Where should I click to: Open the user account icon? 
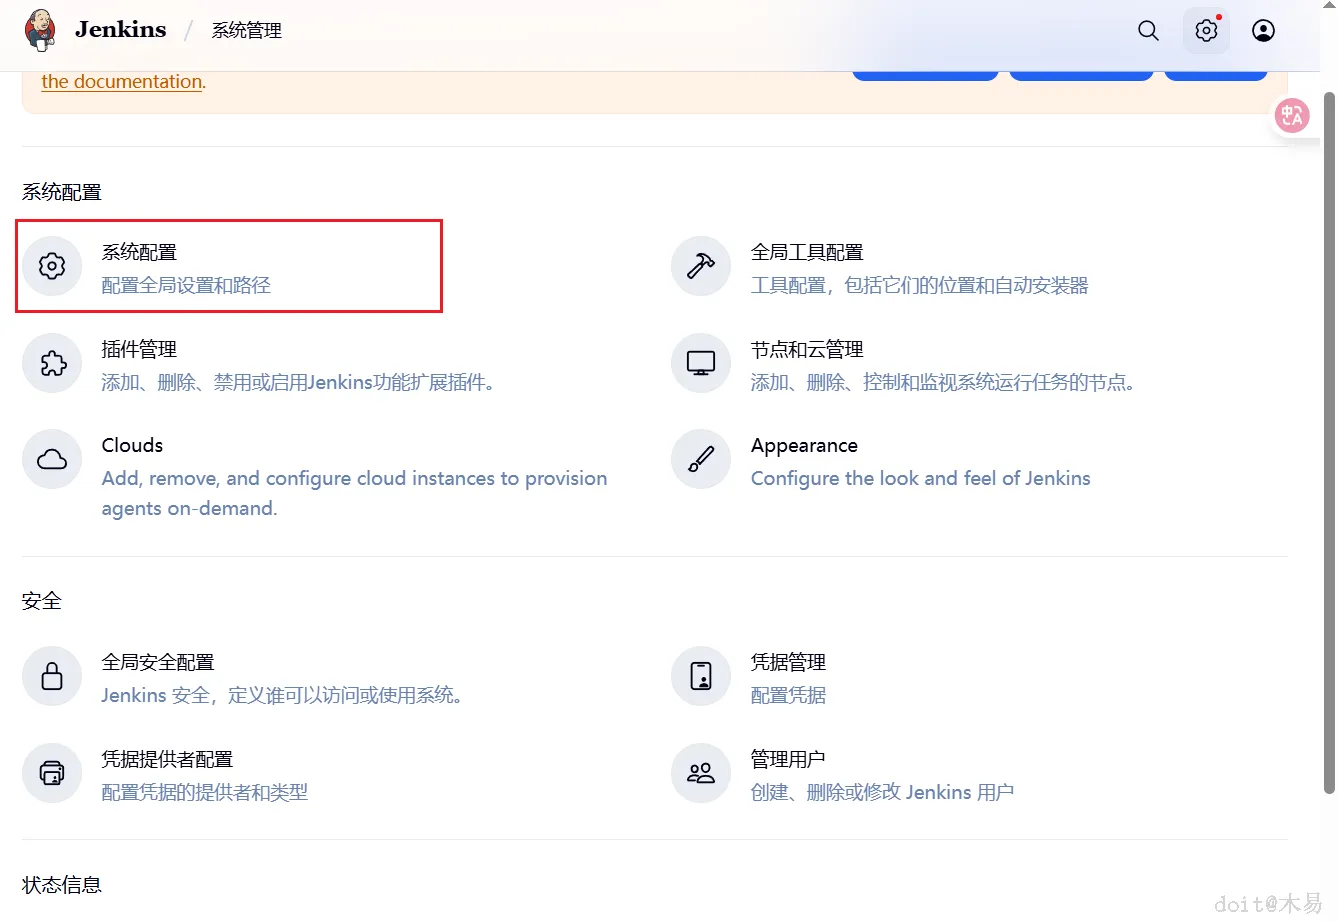coord(1263,30)
